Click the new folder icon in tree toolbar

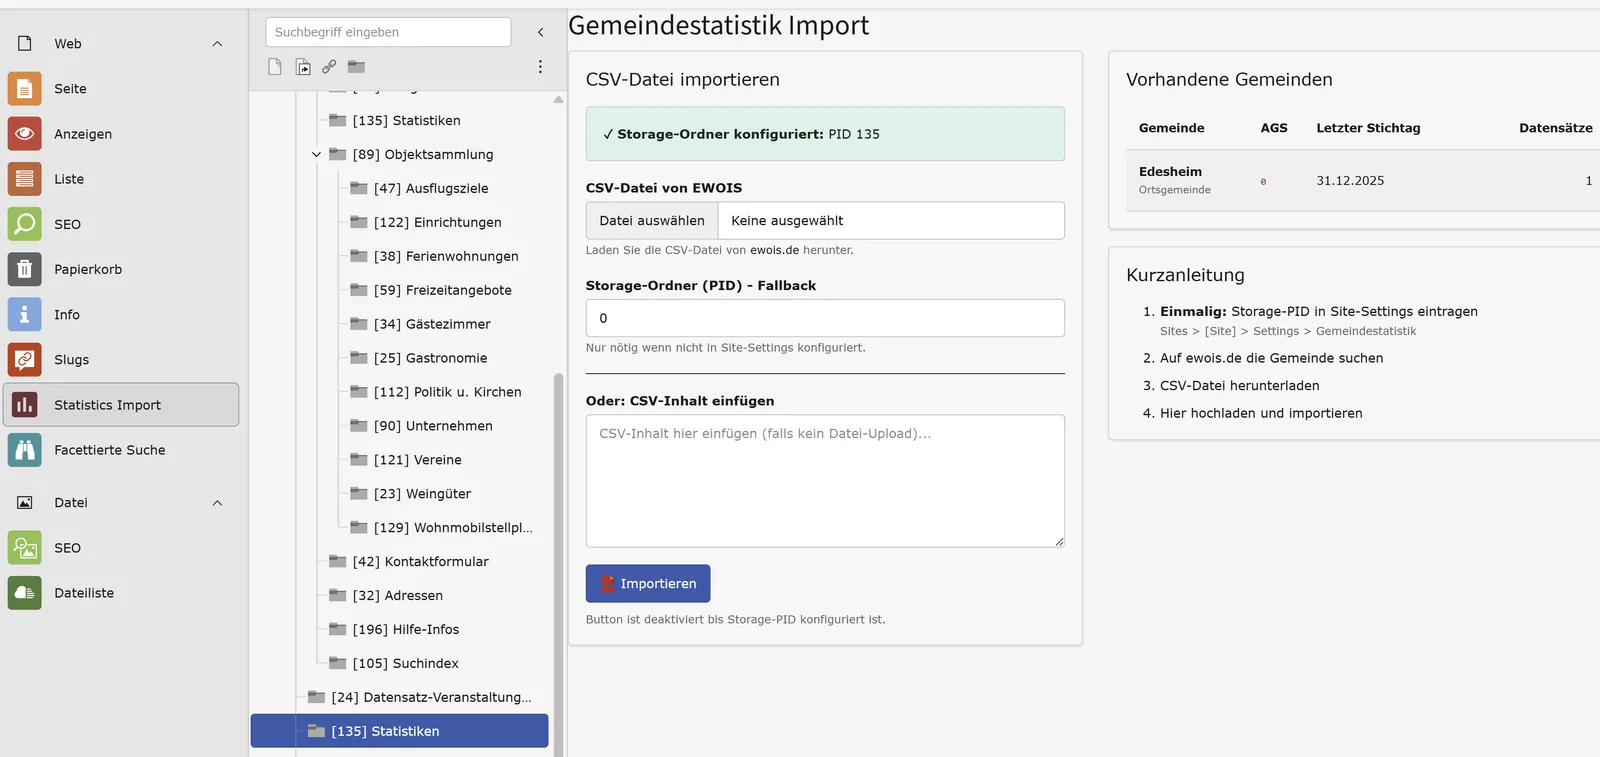[x=356, y=67]
